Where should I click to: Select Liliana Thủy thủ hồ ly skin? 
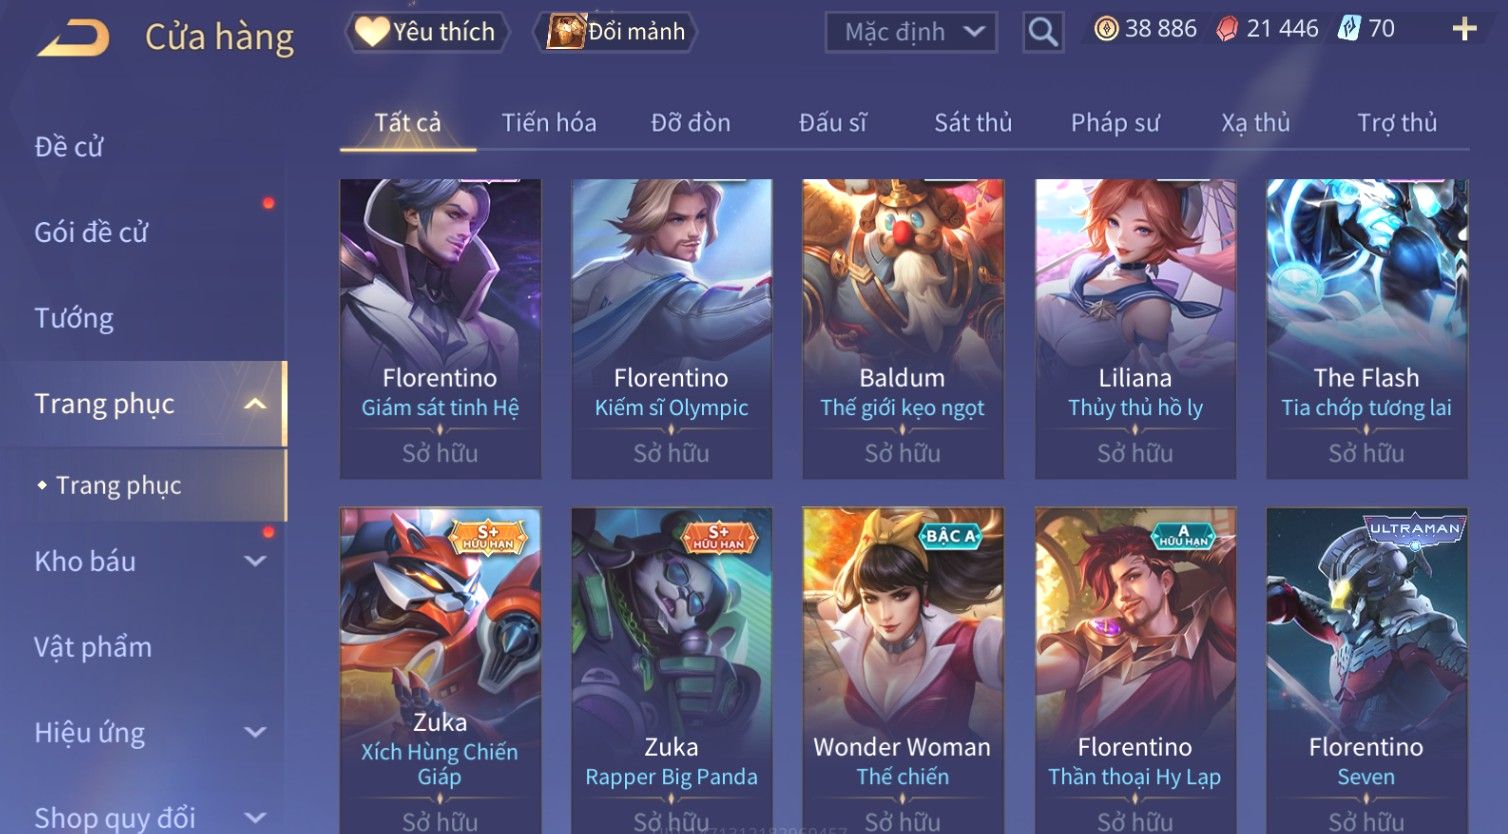(x=1135, y=329)
